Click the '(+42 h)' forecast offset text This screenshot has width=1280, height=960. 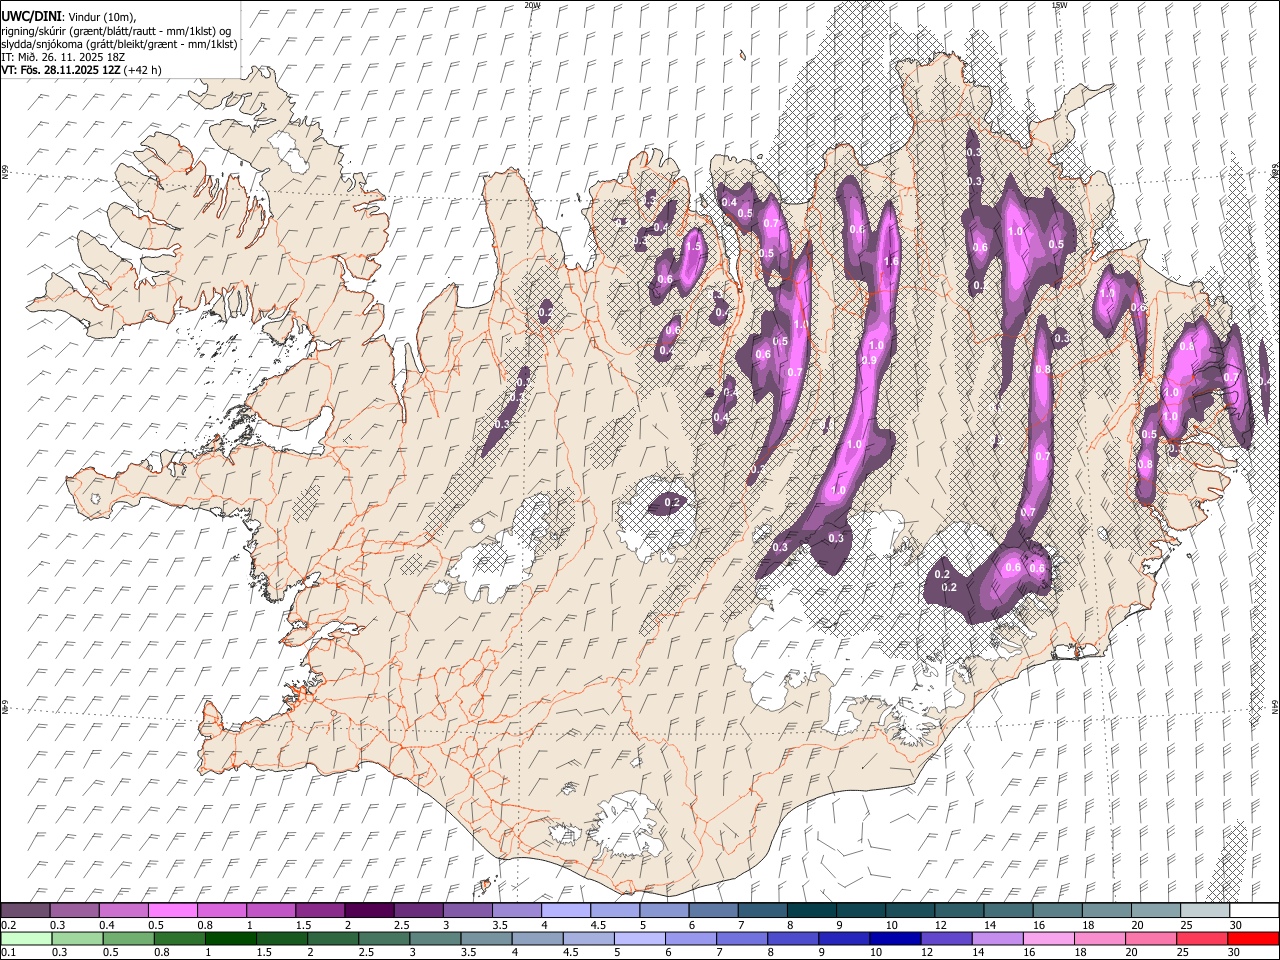[144, 70]
